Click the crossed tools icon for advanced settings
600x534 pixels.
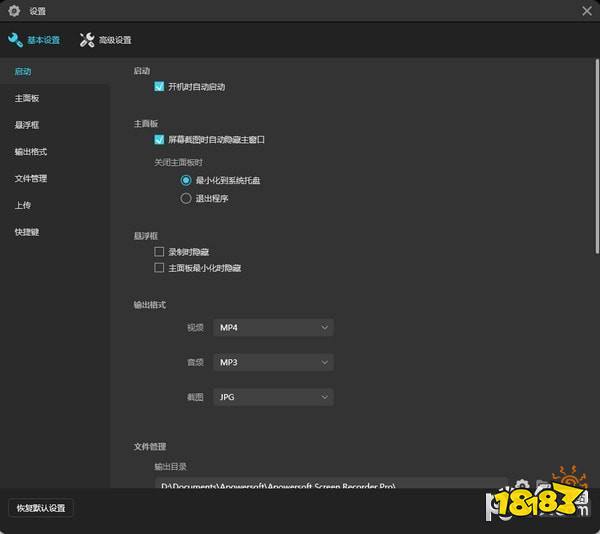pyautogui.click(x=87, y=40)
